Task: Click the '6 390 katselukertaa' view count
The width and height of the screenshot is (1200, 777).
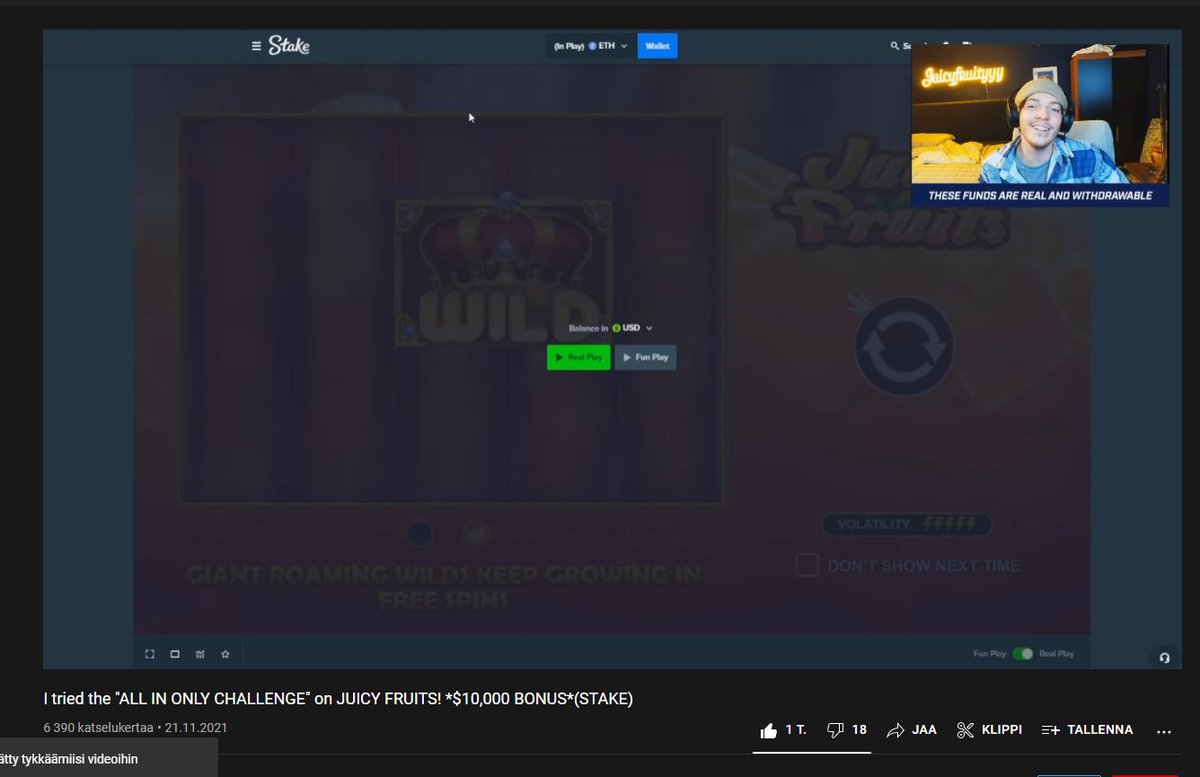Action: [98, 728]
